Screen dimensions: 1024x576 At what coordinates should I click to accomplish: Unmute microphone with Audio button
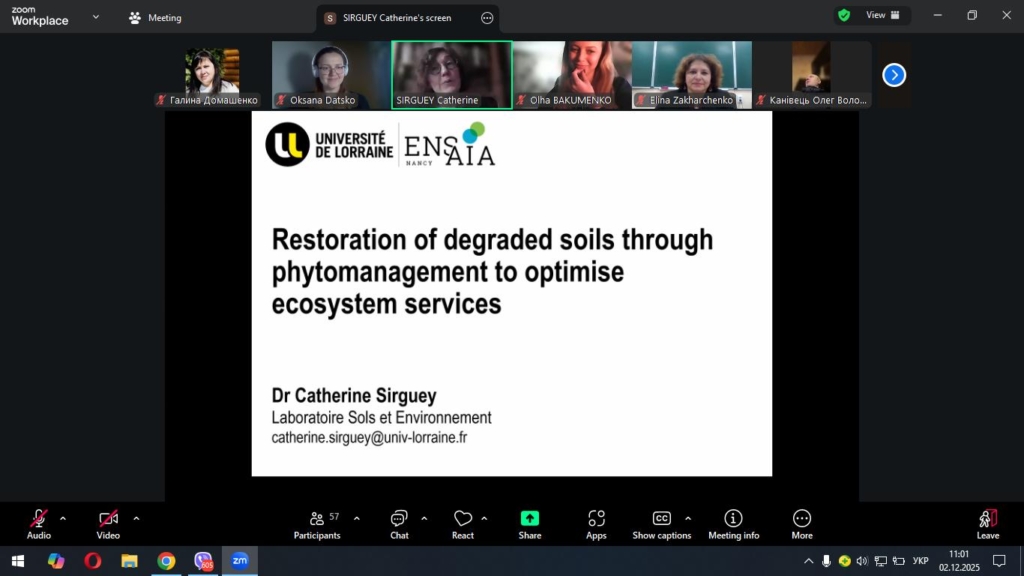(38, 523)
